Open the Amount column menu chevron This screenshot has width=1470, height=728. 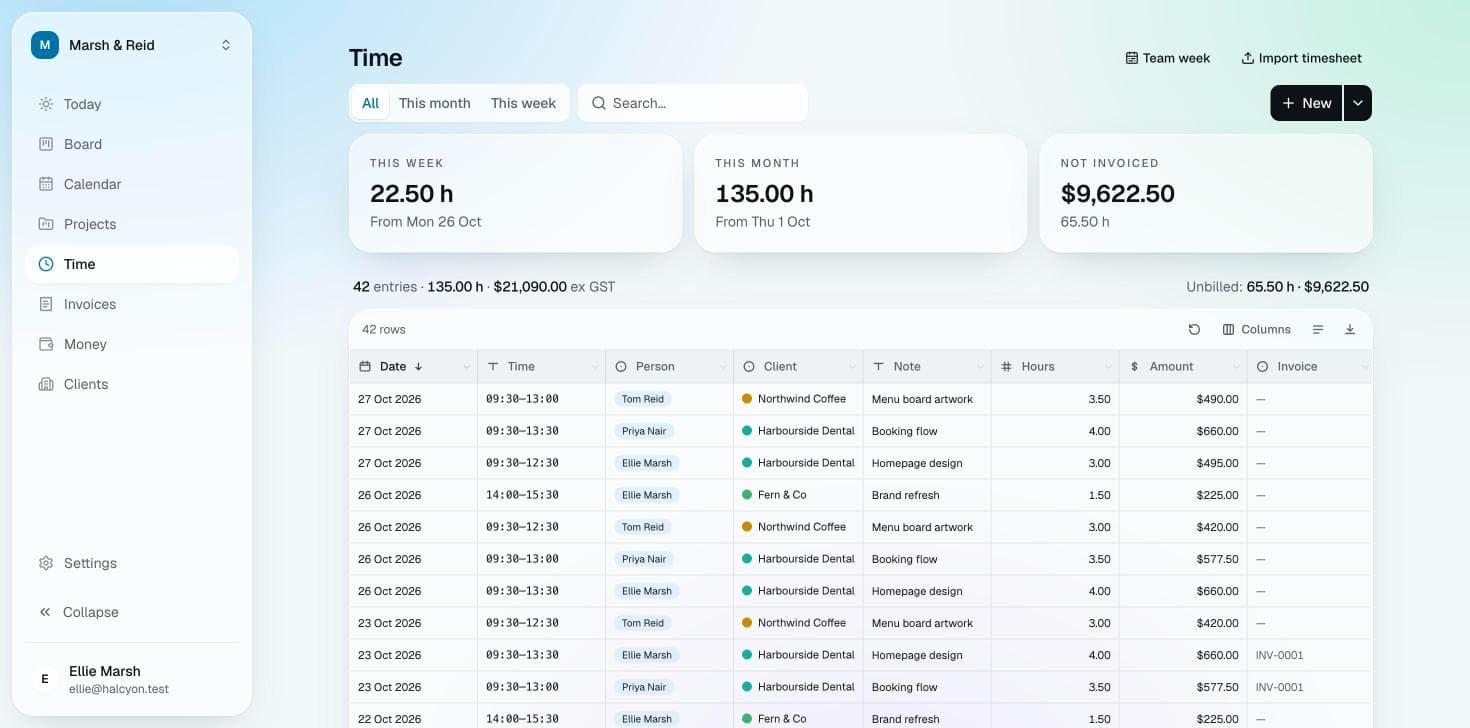(1236, 367)
